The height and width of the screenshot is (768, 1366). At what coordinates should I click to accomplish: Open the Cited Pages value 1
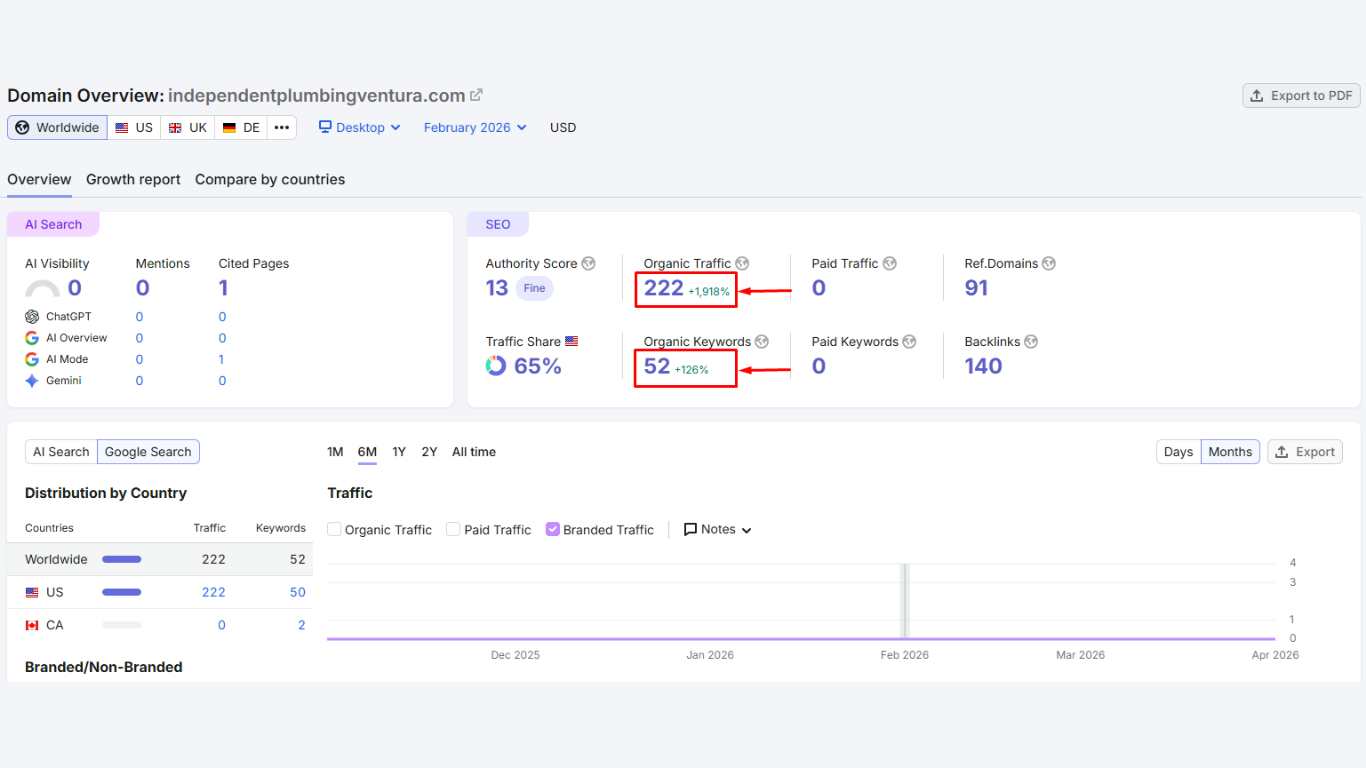click(223, 288)
